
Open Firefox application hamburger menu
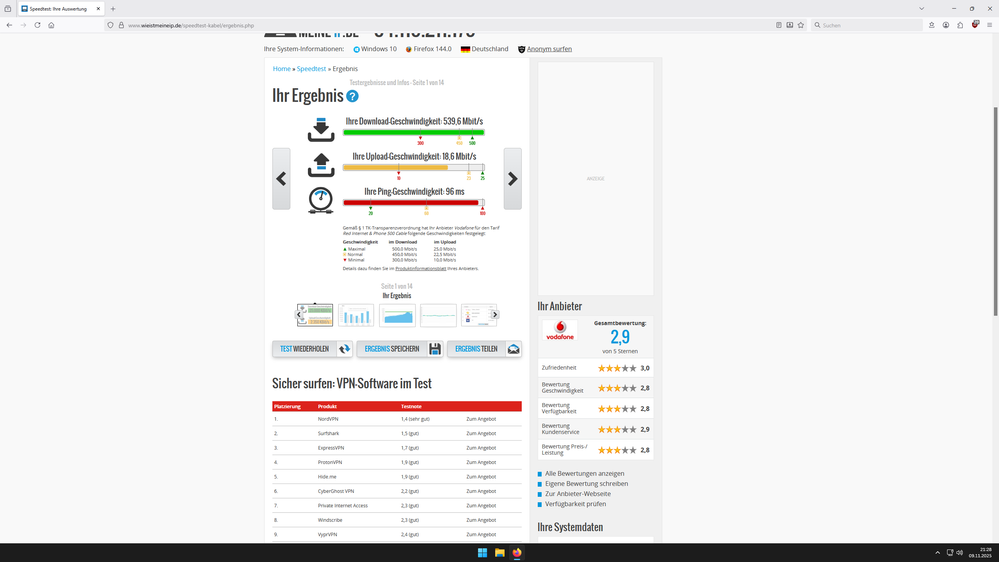click(989, 25)
